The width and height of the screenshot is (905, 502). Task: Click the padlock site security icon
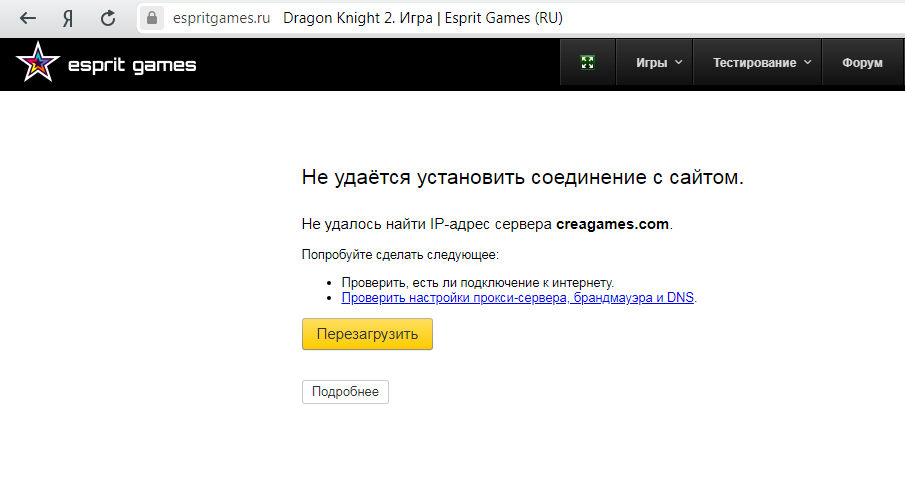pos(152,18)
